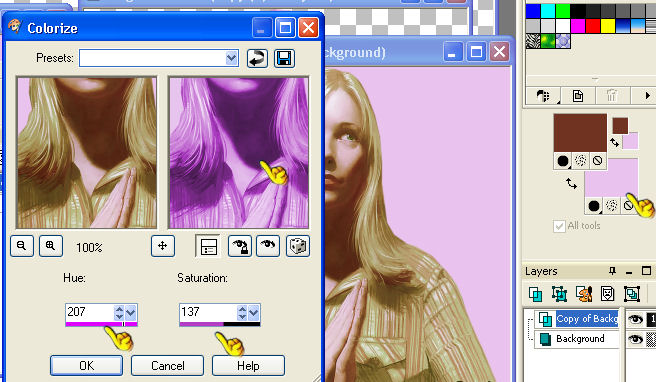Pick the cyan swatch
Screen dimensions: 656x382
click(x=548, y=11)
